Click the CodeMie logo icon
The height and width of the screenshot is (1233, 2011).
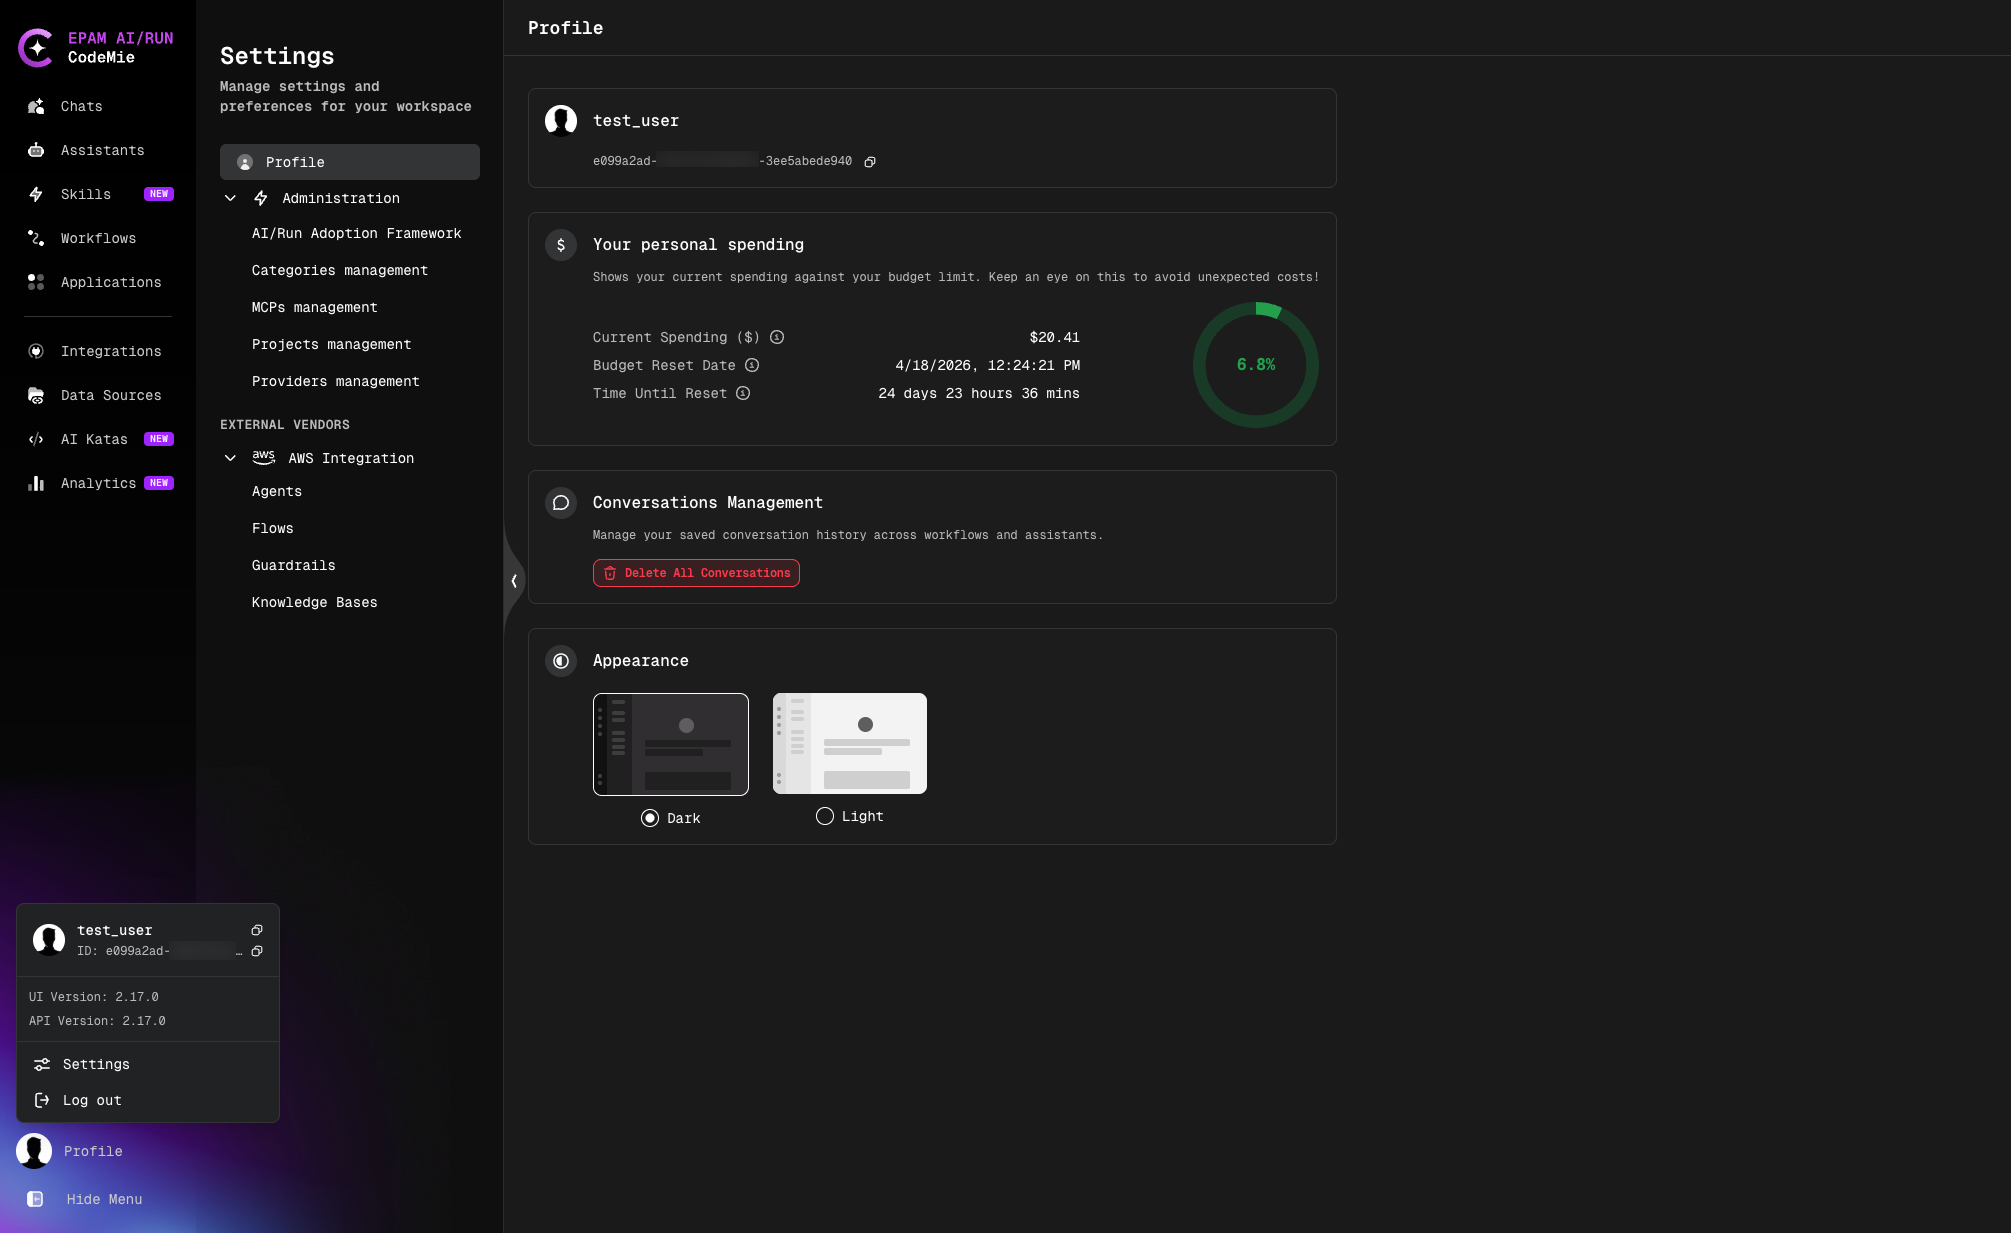coord(36,48)
